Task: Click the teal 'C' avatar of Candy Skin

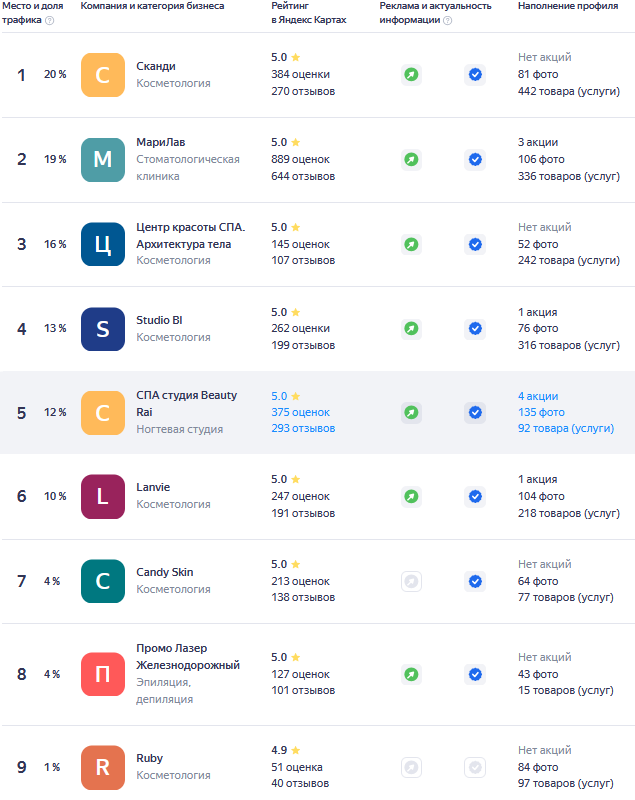Action: [x=103, y=581]
